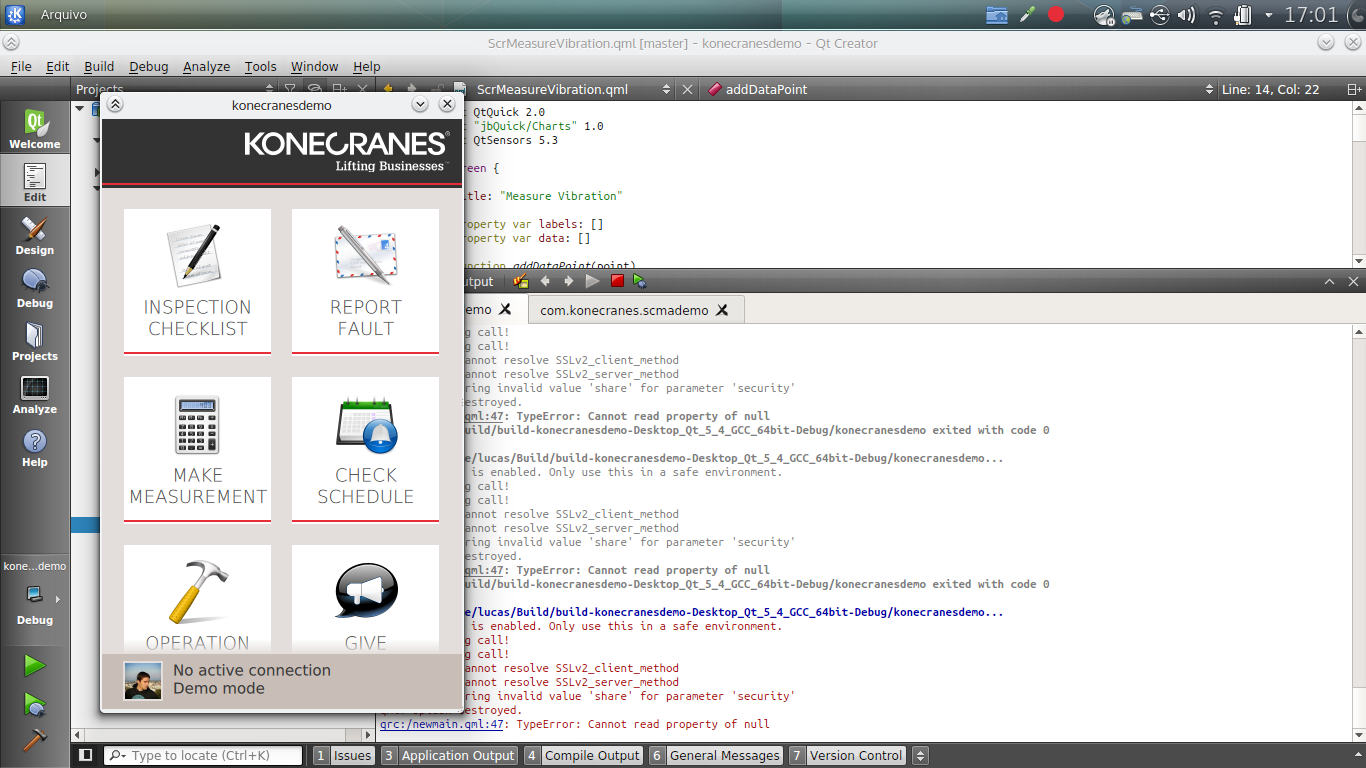Open the Window menu
This screenshot has height=768, width=1366.
315,66
